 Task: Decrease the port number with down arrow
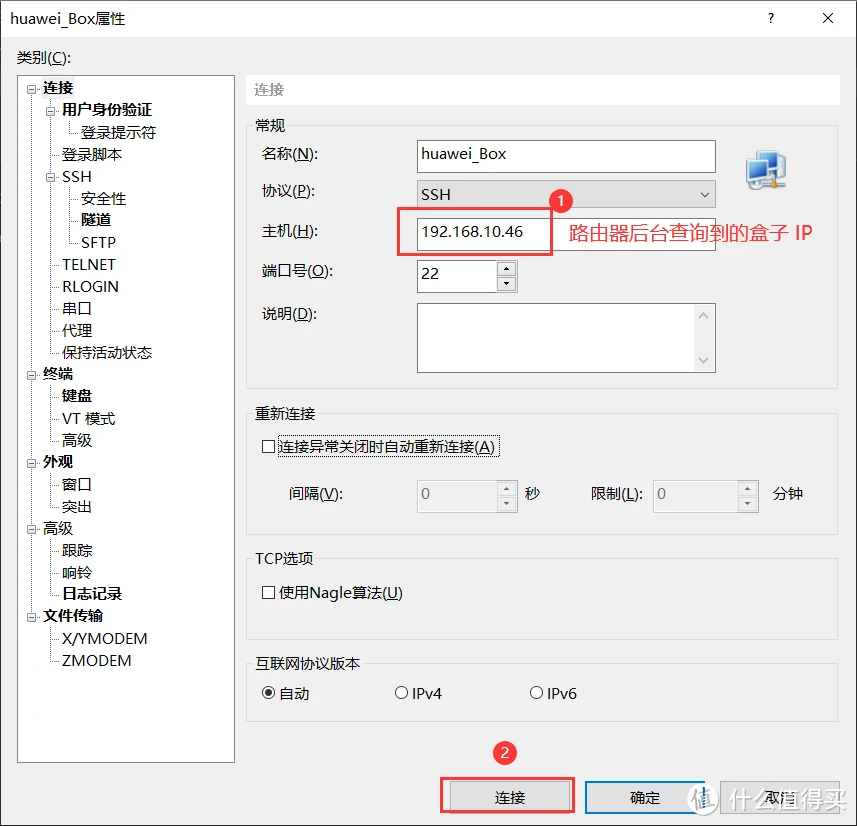pyautogui.click(x=507, y=284)
